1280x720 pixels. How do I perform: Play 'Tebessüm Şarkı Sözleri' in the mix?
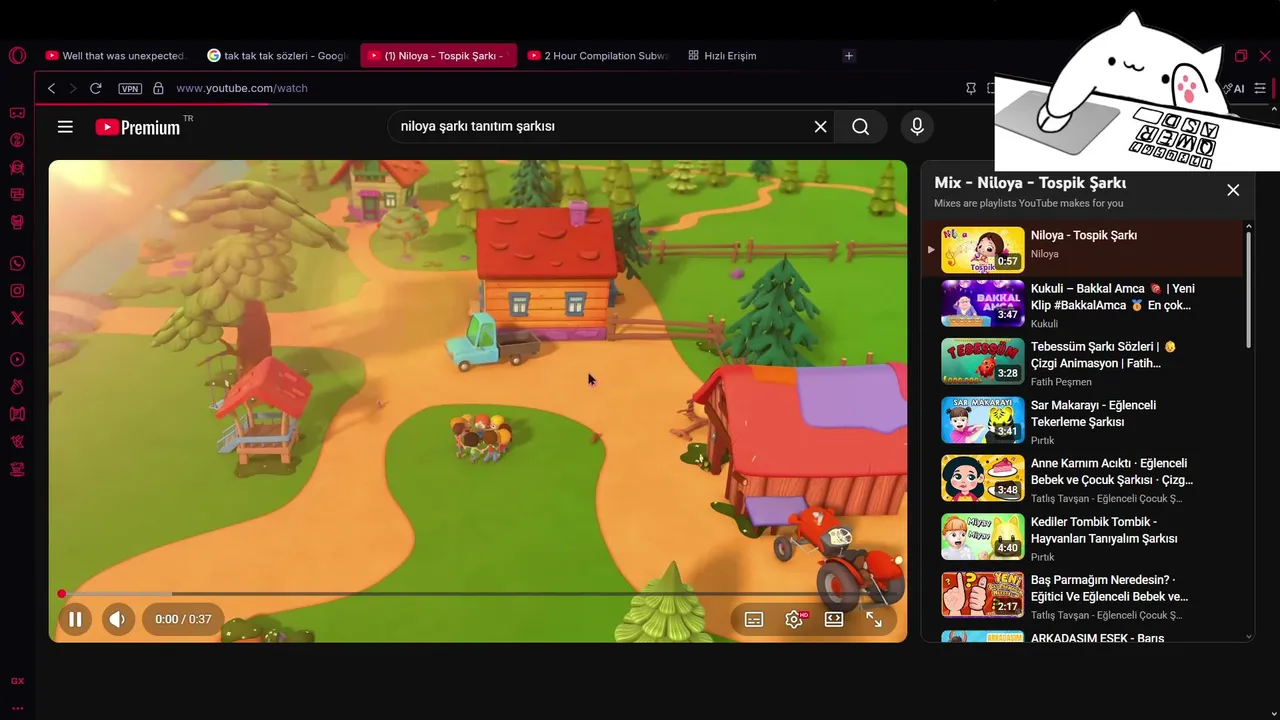(x=1082, y=362)
